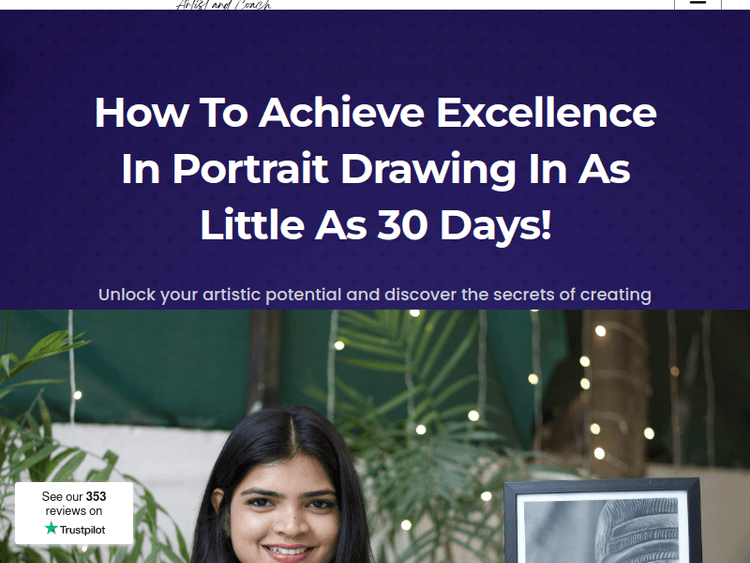Click '30 Days!' in the headline
The height and width of the screenshot is (563, 750).
(464, 225)
